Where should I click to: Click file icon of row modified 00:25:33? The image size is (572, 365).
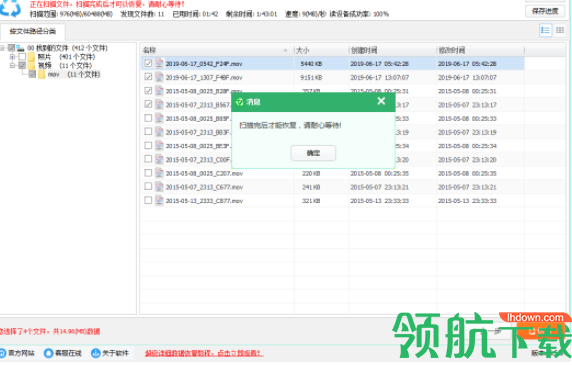(x=159, y=118)
